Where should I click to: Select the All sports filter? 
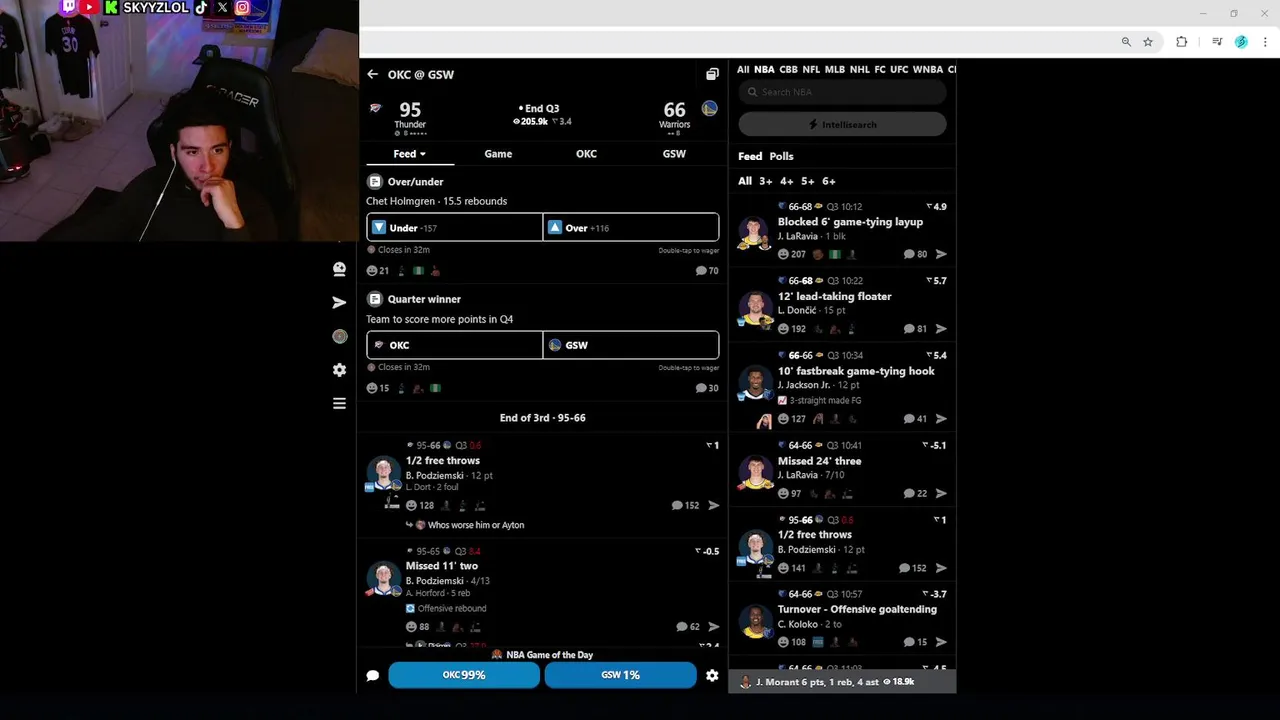pos(743,70)
